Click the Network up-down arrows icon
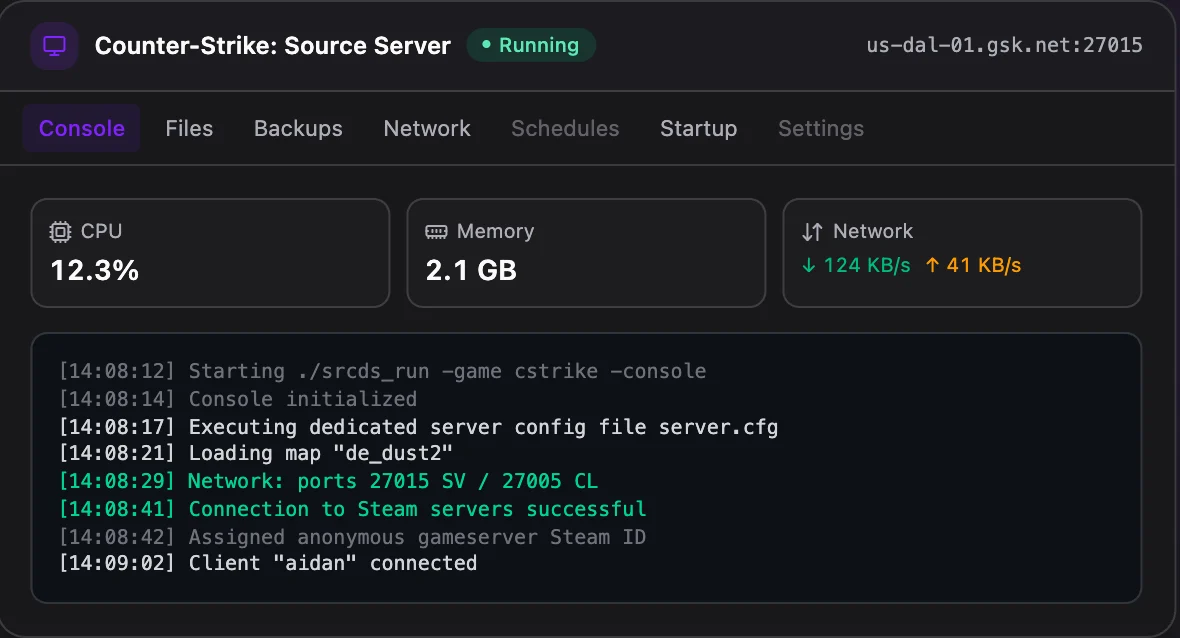The width and height of the screenshot is (1180, 638). click(812, 232)
